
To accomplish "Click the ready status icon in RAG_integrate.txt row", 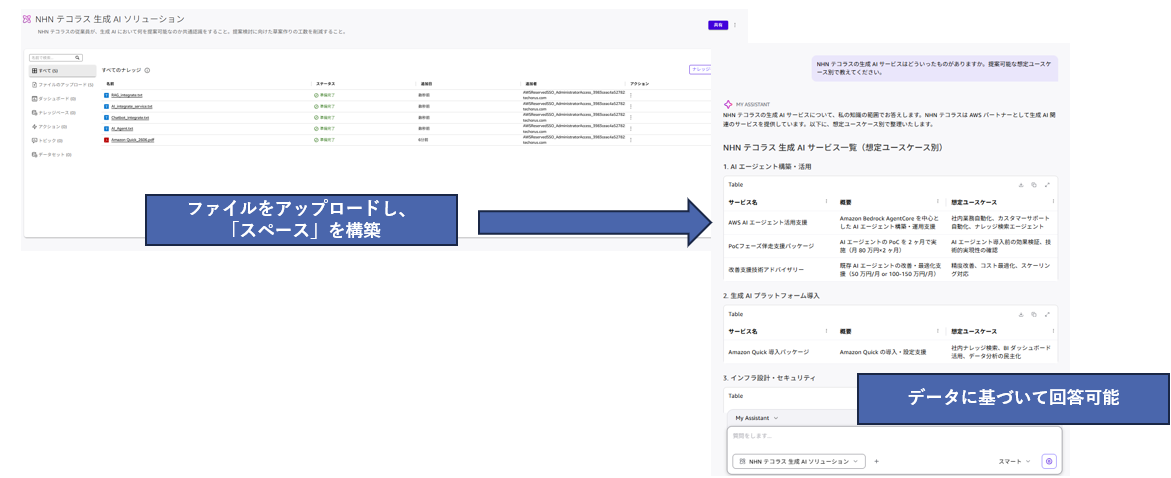I will [317, 96].
